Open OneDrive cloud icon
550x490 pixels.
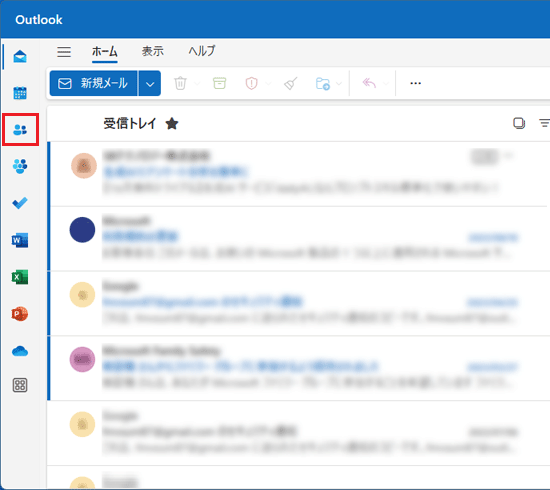(20, 351)
